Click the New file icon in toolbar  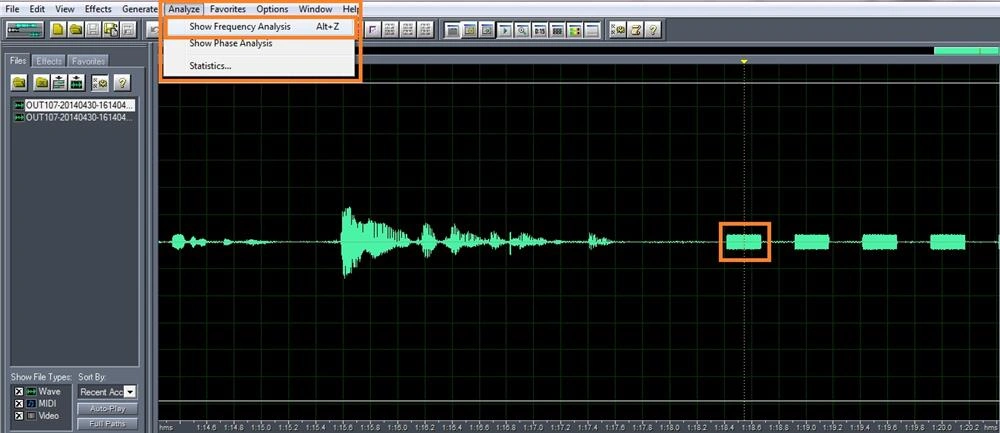click(59, 29)
